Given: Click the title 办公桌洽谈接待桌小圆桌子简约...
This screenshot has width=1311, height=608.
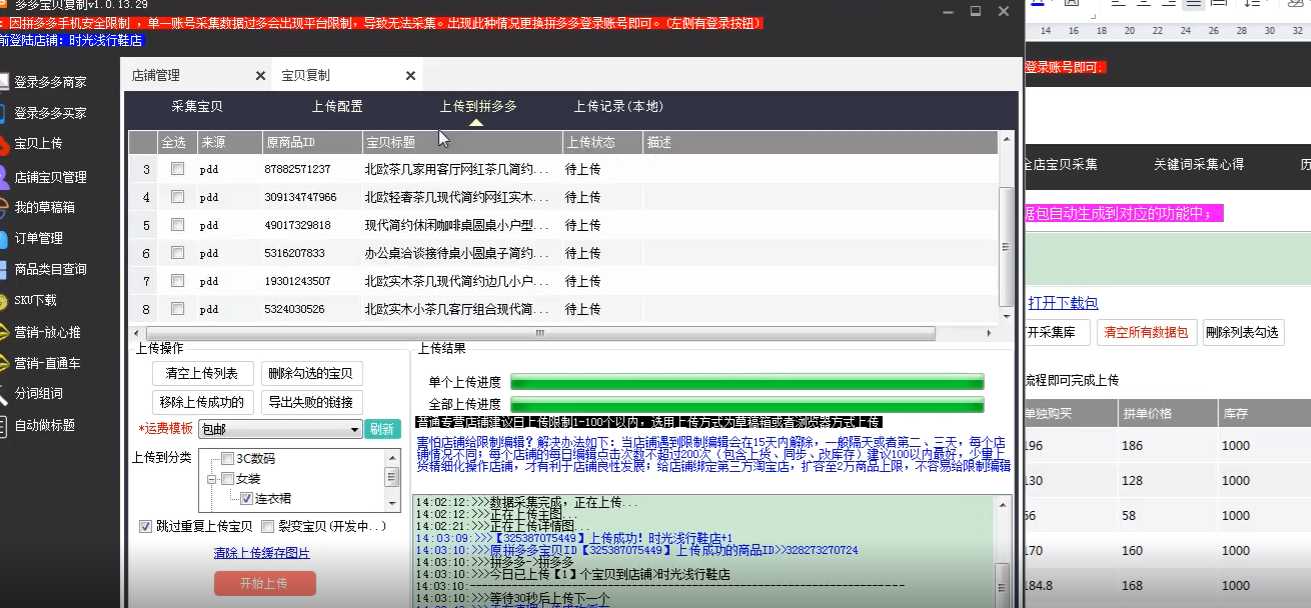Looking at the screenshot, I should [x=457, y=253].
